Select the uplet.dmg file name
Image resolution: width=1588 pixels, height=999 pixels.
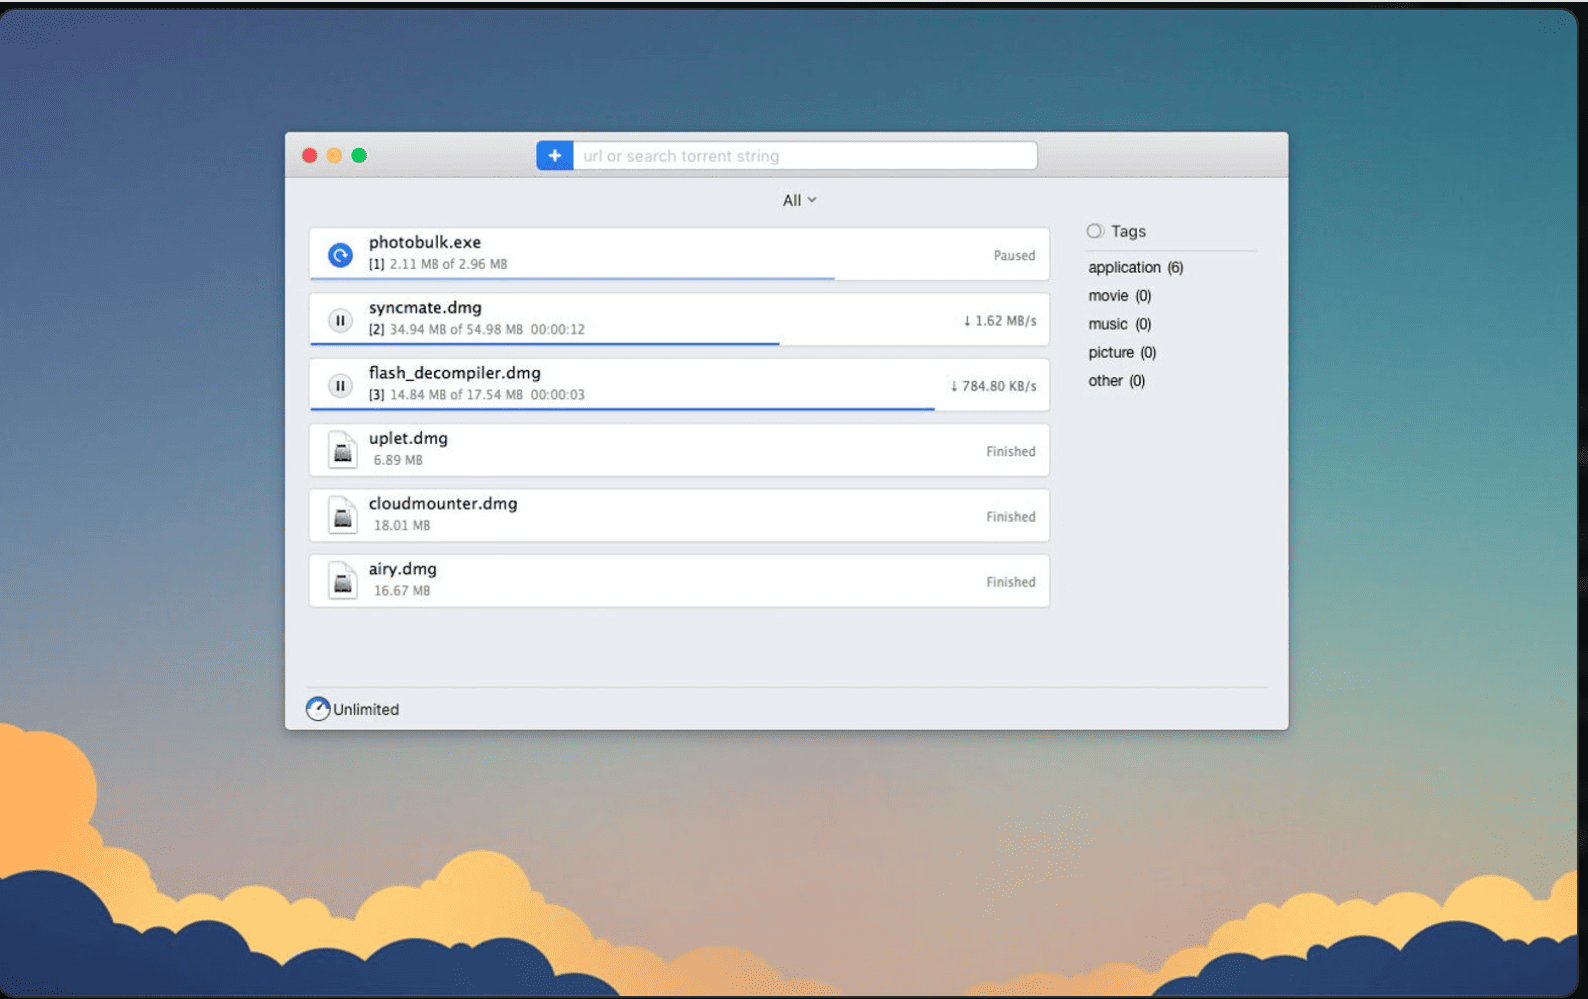(x=408, y=438)
